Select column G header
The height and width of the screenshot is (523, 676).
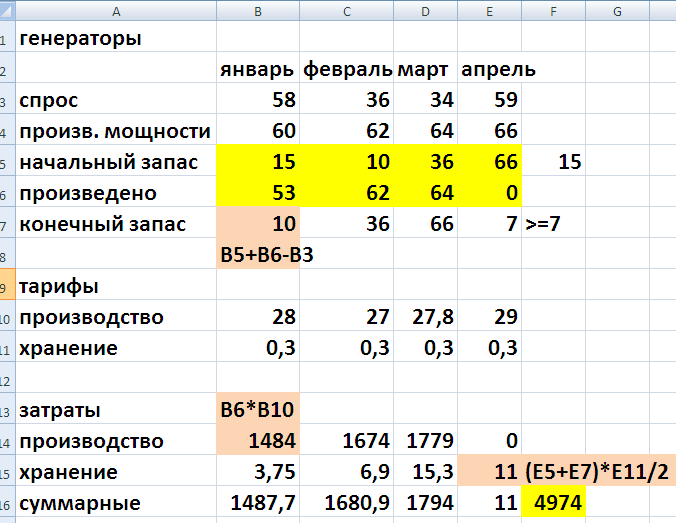(617, 11)
